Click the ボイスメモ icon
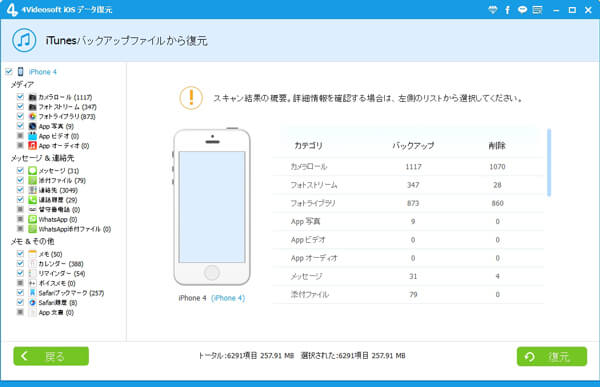 [33, 283]
